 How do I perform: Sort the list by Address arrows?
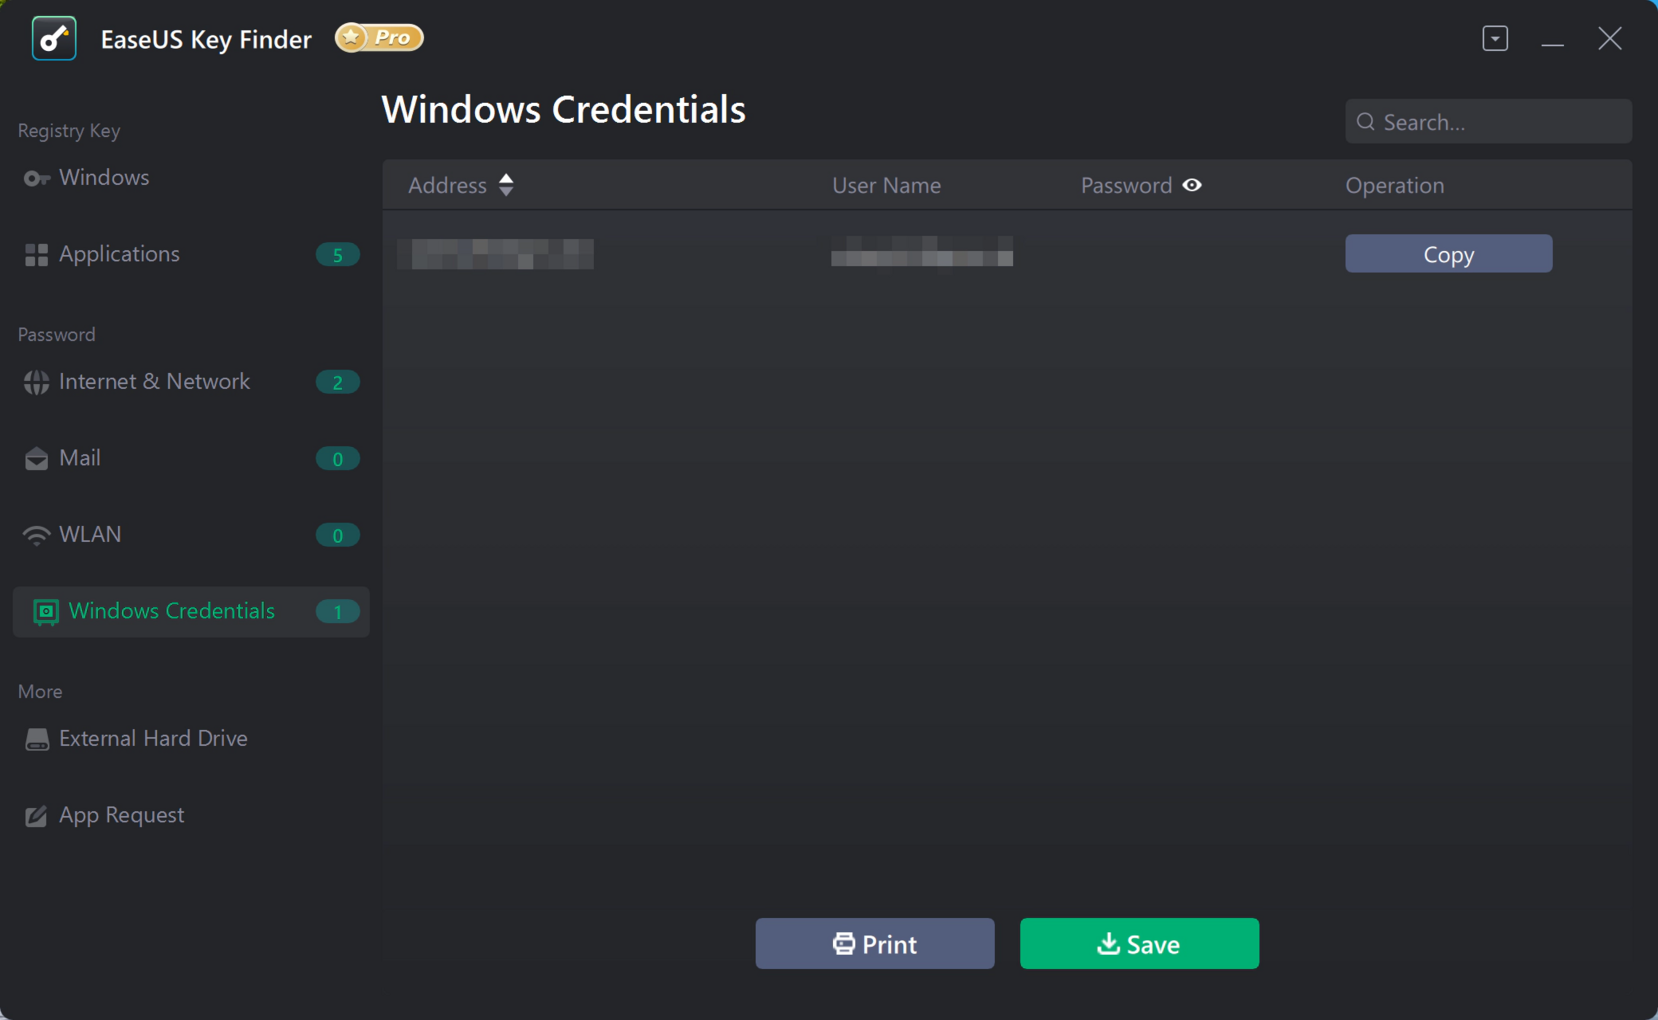506,185
